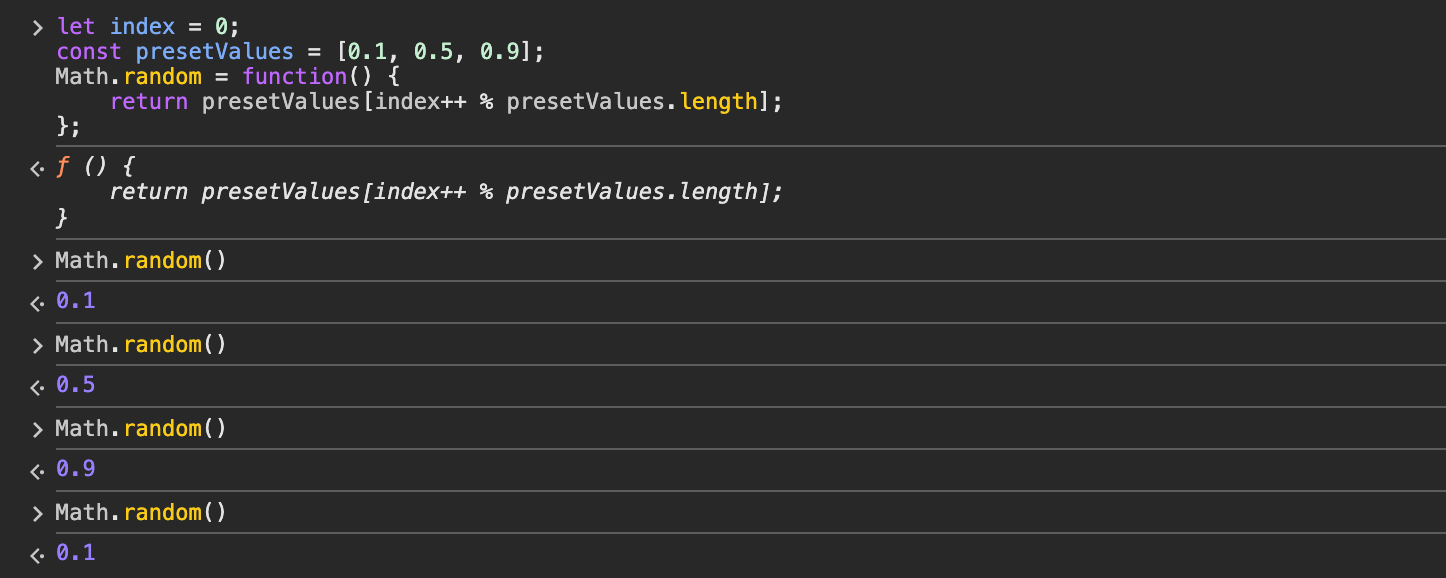
Task: Click the purple "return" keyword in the input code
Action: [148, 102]
